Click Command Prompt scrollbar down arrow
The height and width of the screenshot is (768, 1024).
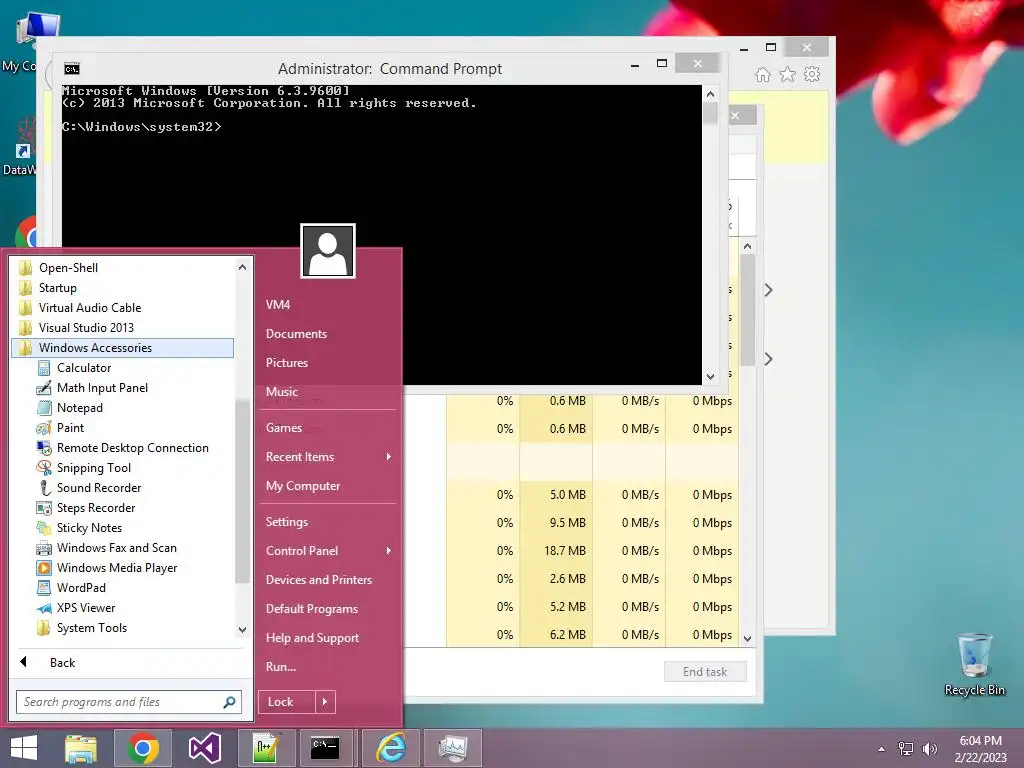pos(711,376)
